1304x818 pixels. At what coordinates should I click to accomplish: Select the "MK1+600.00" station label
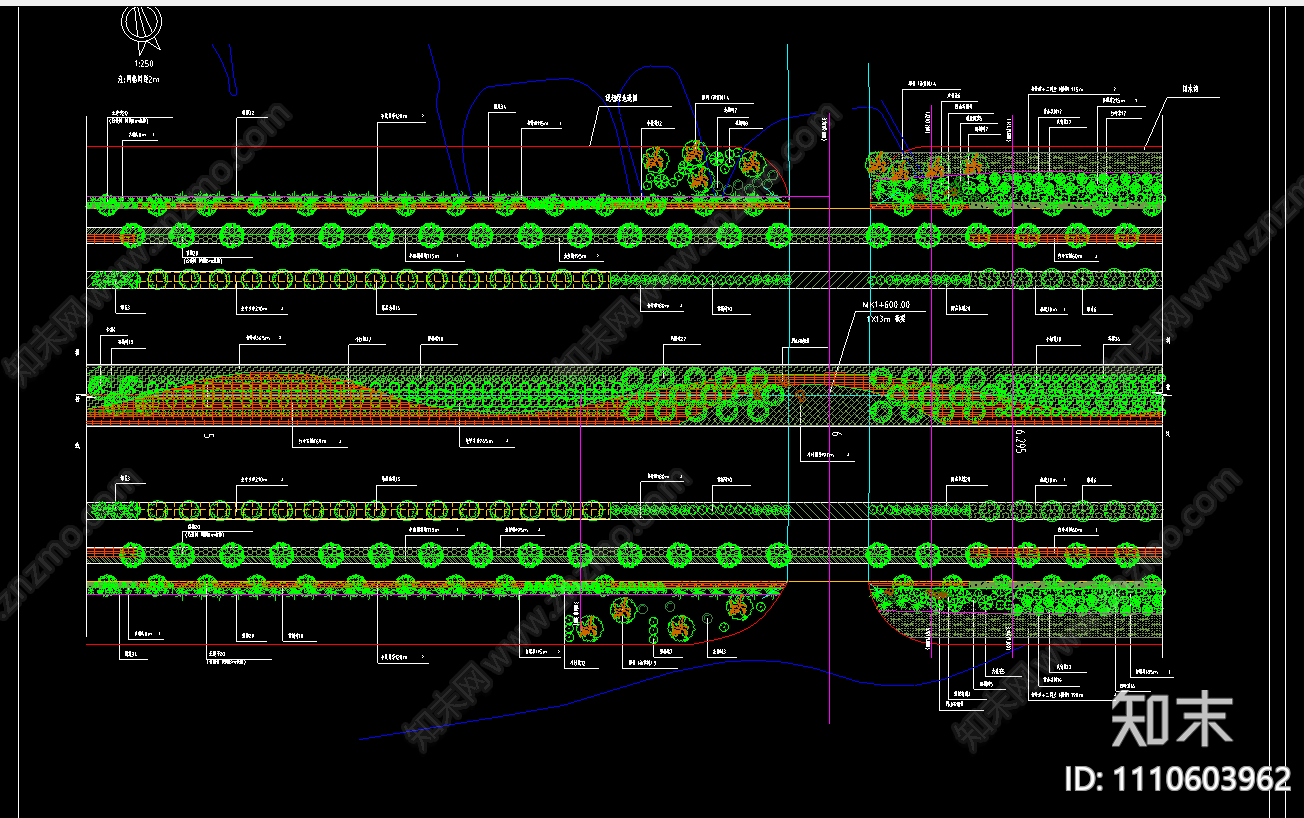(x=886, y=305)
